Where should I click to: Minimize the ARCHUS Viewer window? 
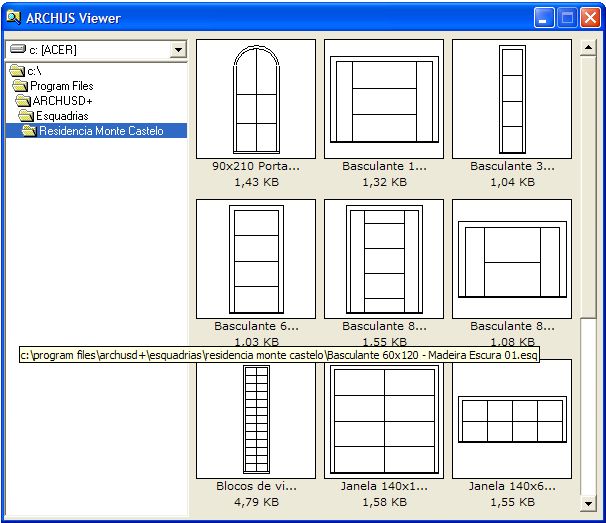[x=543, y=18]
